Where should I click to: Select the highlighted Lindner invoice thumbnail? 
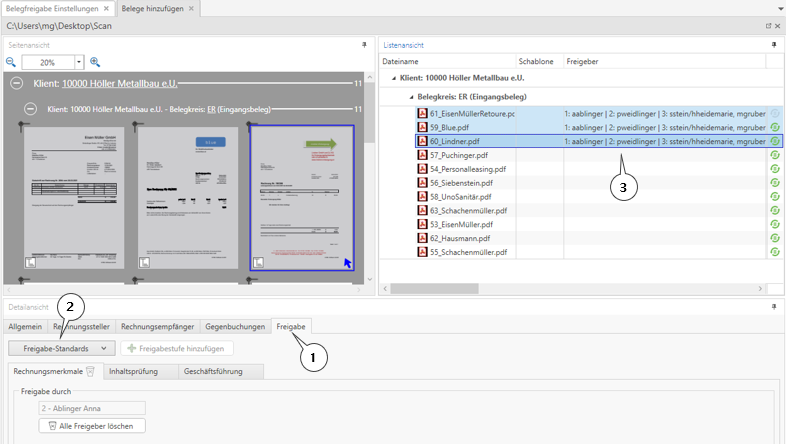tap(302, 198)
